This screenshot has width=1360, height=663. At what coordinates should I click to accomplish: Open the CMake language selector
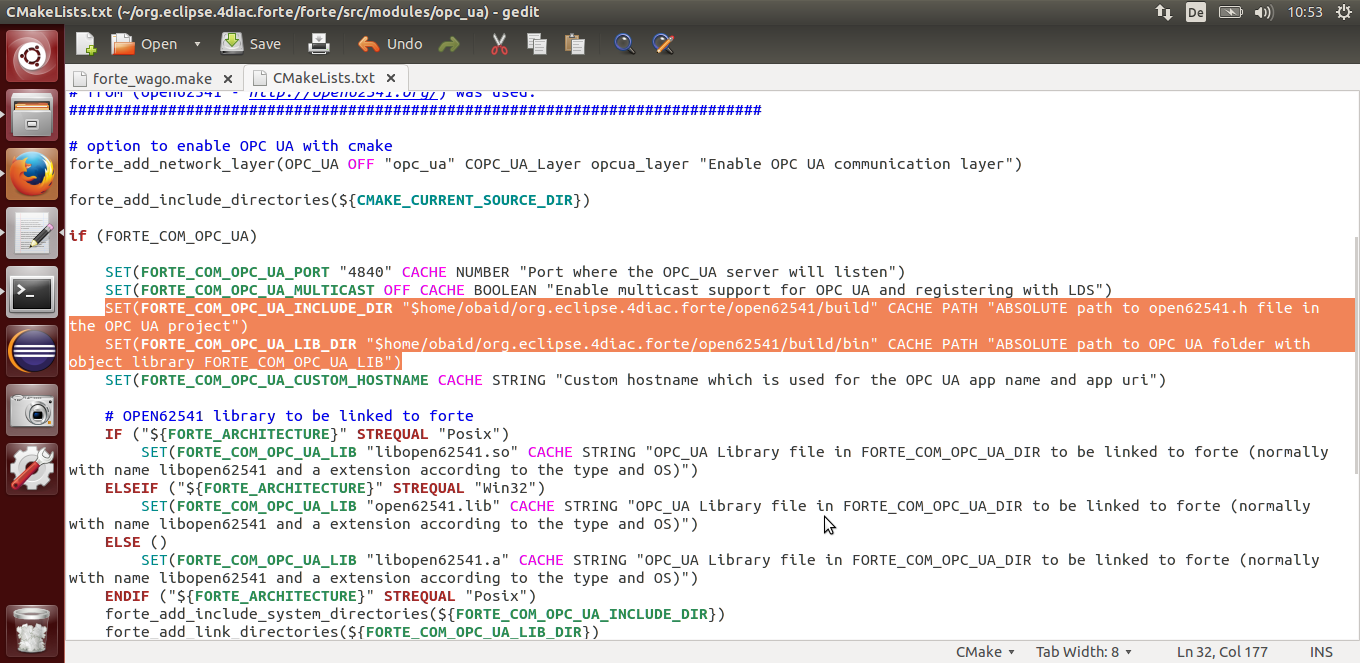coord(985,652)
